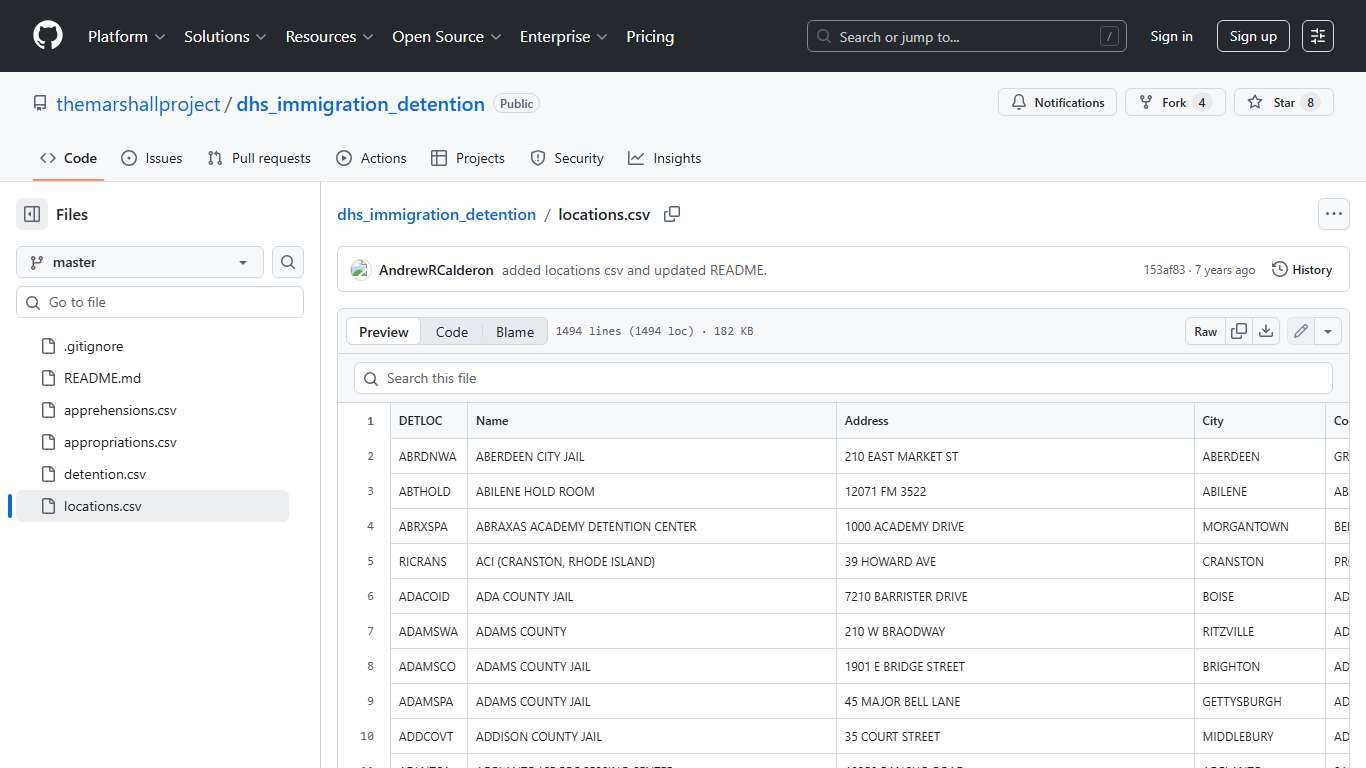
Task: Open the themarshallproject profile link
Action: tap(138, 103)
